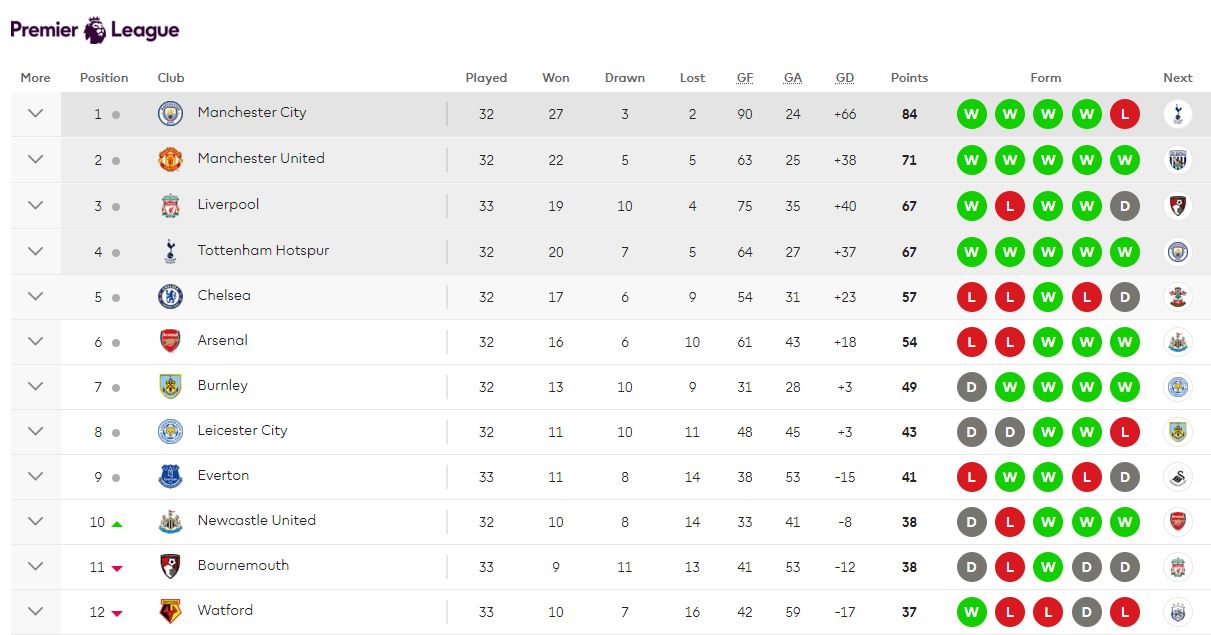Click Everton club crest icon

pos(170,476)
